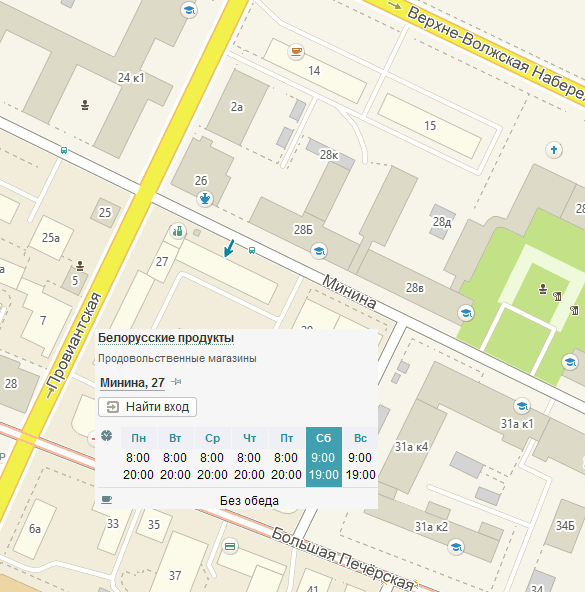Click the fountain icon by building 26
Viewport: 585px width, 592px height.
205,198
